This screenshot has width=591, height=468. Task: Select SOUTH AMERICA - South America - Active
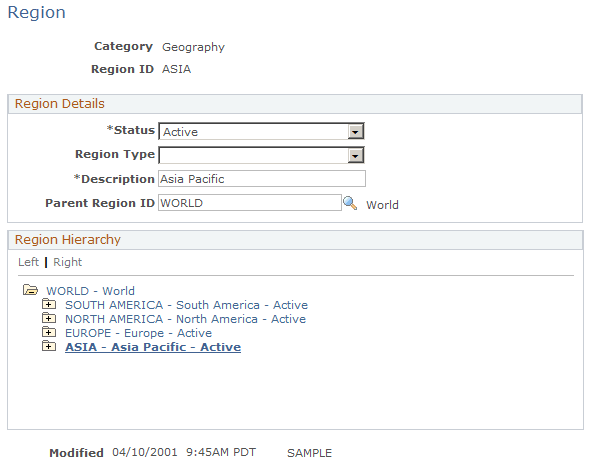186,305
